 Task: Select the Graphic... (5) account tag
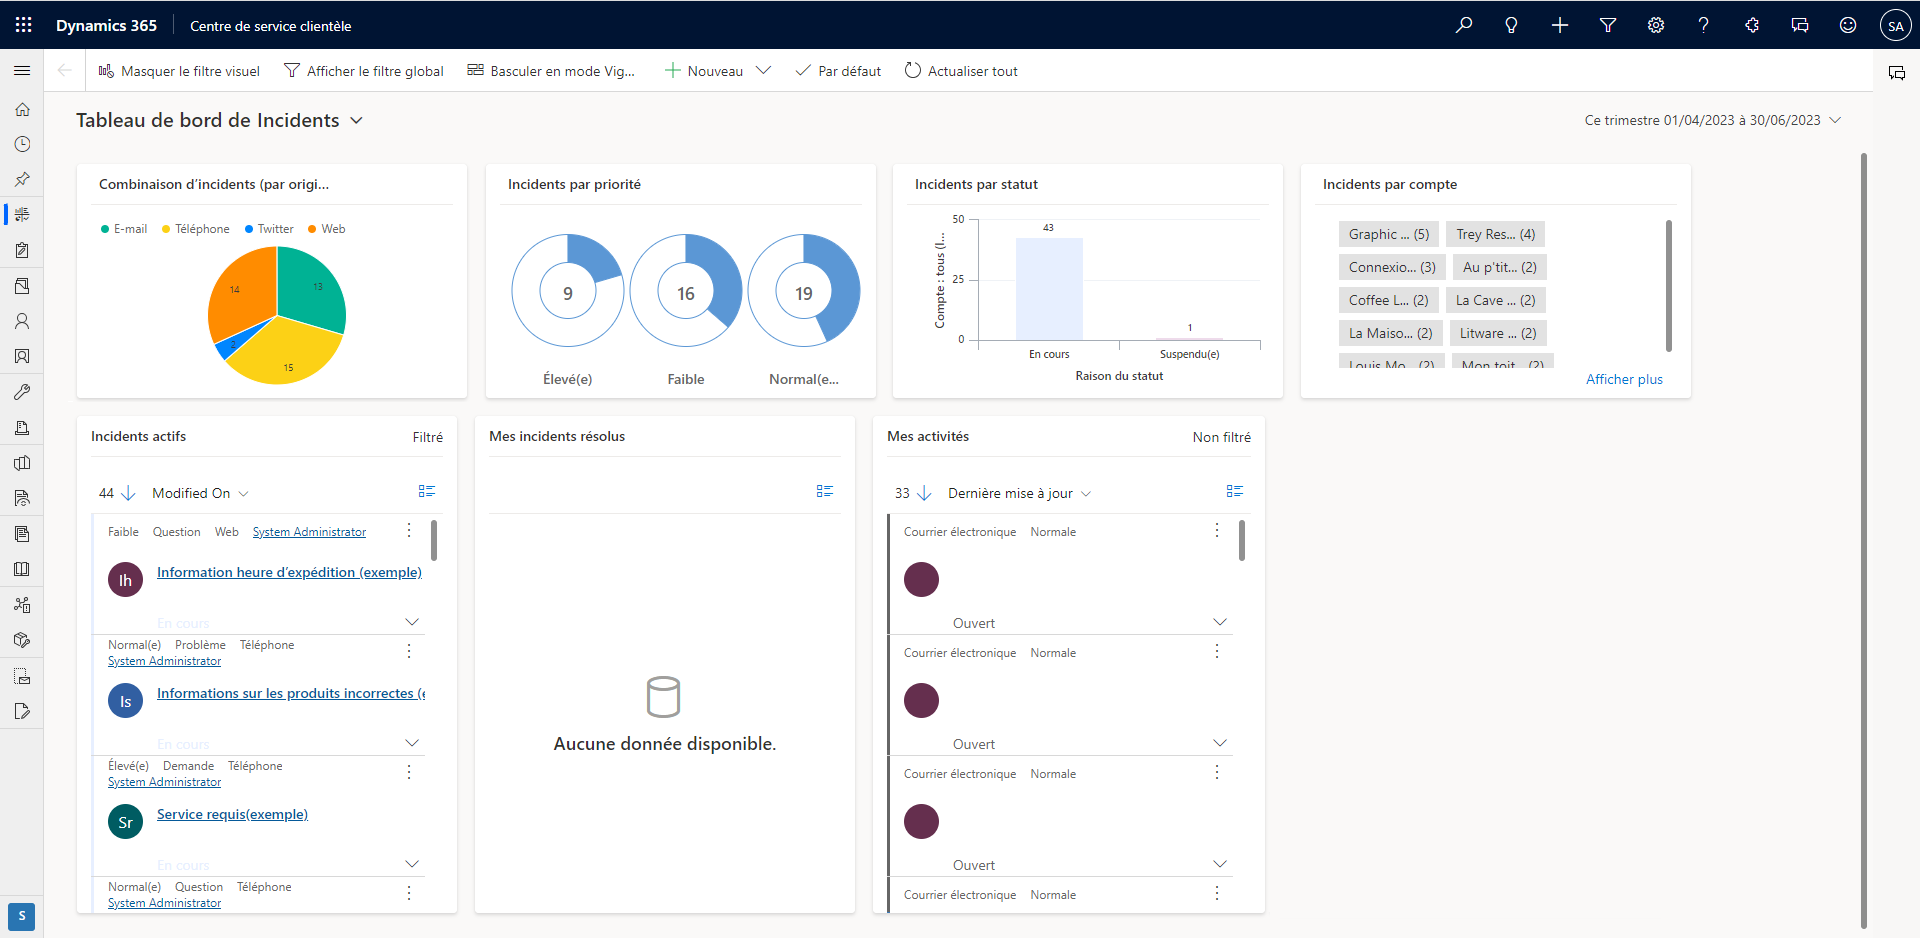(1388, 234)
